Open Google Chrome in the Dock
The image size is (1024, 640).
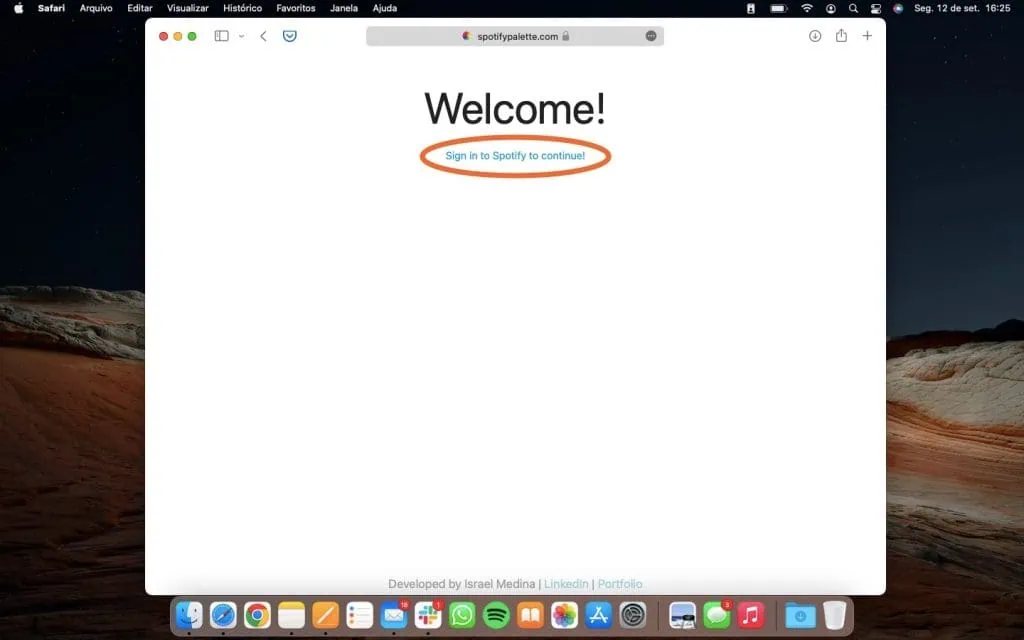(x=257, y=615)
